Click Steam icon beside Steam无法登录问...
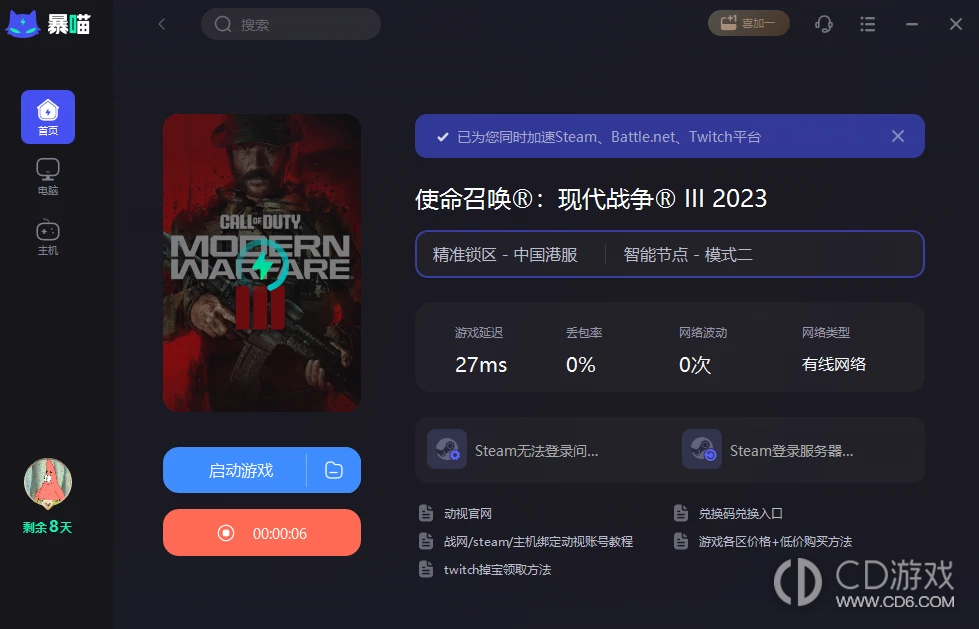Image resolution: width=979 pixels, height=629 pixels. [x=446, y=449]
